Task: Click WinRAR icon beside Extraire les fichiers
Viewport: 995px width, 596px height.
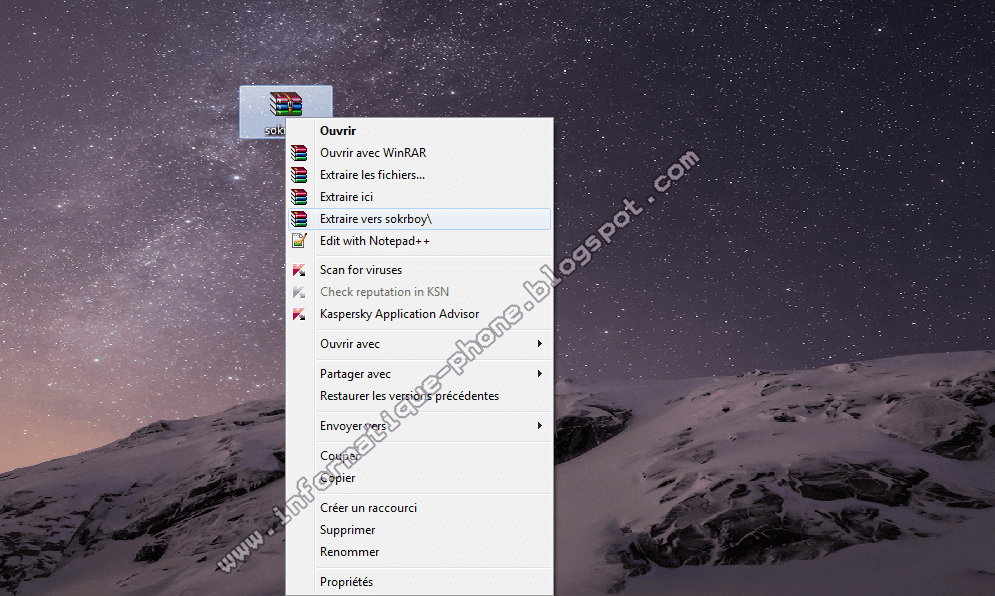Action: (x=299, y=175)
